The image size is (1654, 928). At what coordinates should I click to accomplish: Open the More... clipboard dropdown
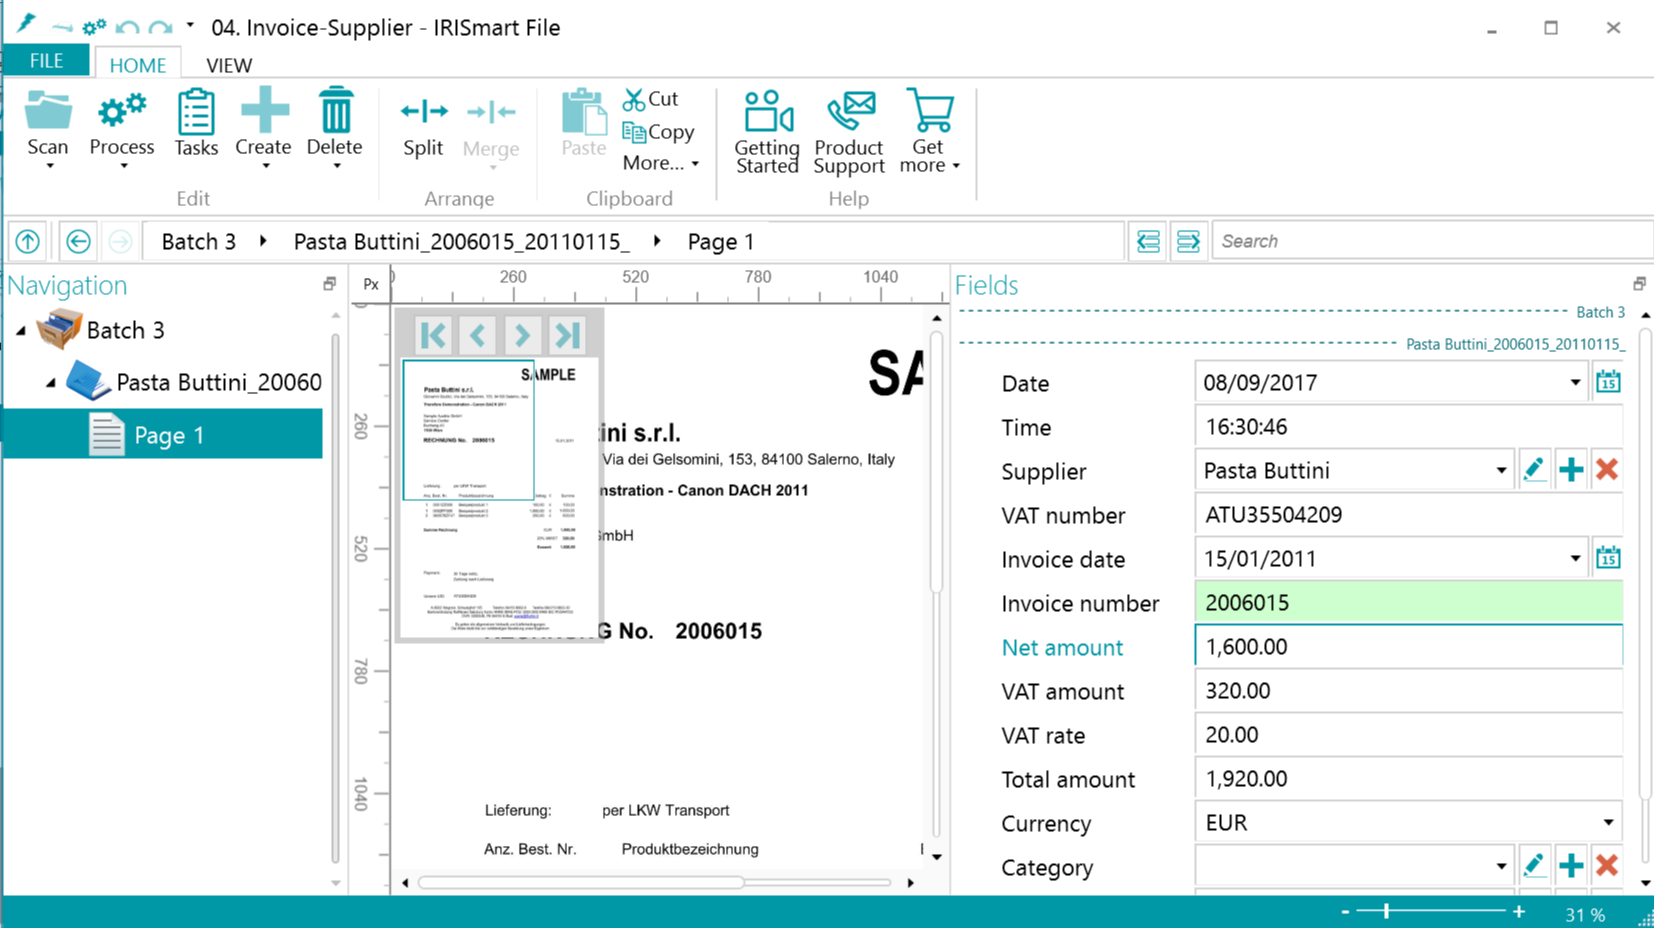(660, 163)
